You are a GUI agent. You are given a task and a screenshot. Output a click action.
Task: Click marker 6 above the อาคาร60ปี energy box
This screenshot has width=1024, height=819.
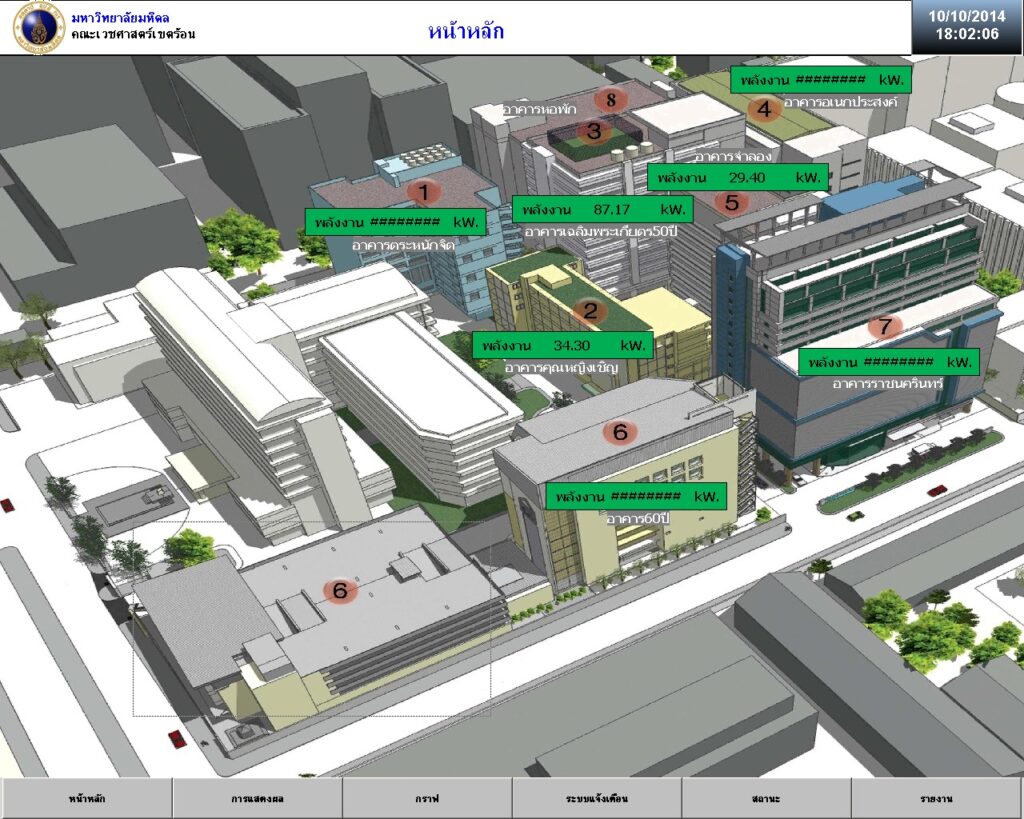pos(620,432)
